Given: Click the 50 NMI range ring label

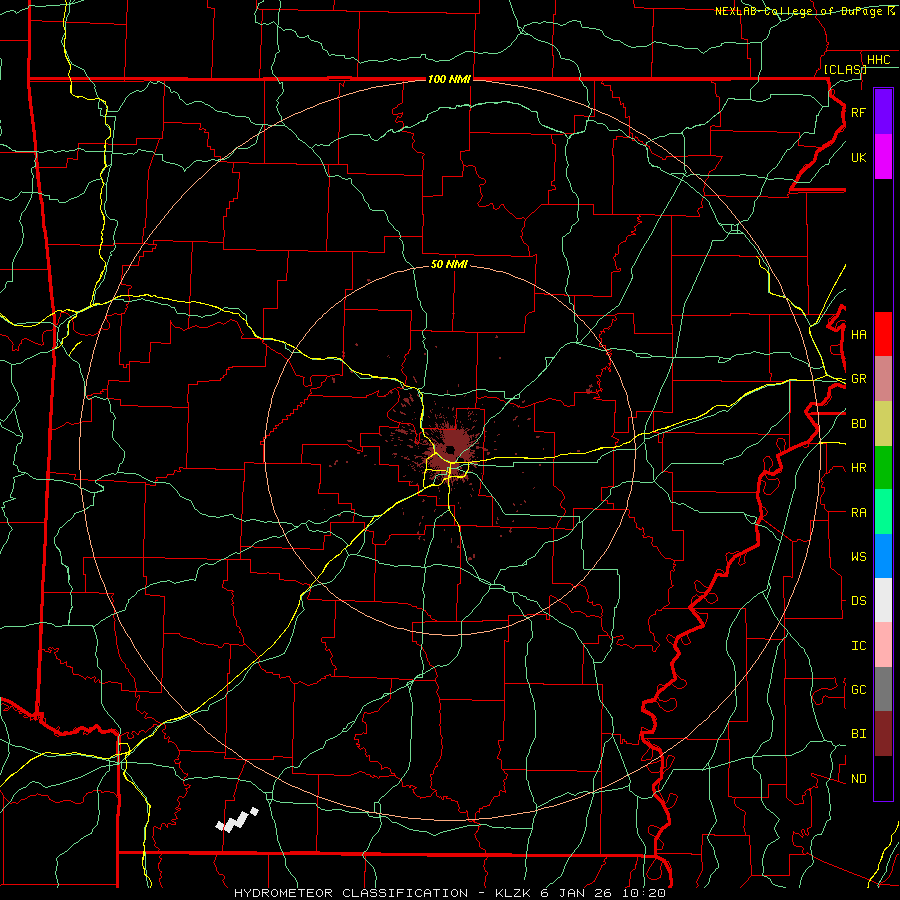Looking at the screenshot, I should click(449, 264).
